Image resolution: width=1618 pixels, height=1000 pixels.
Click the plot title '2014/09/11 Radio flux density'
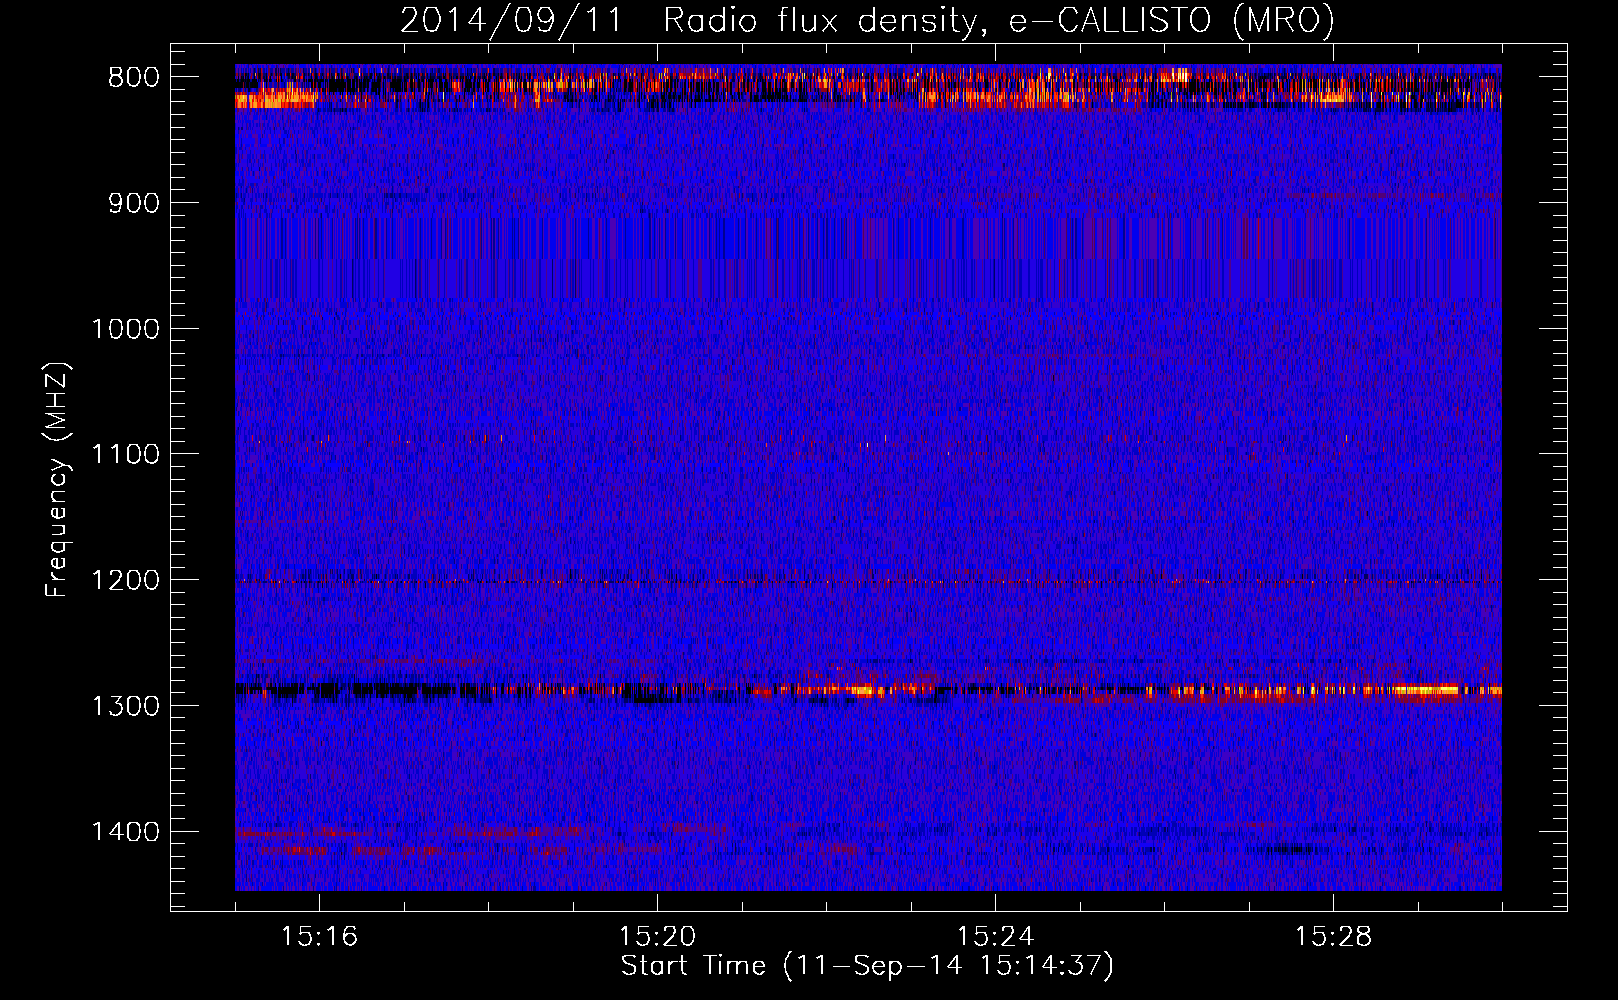867,21
